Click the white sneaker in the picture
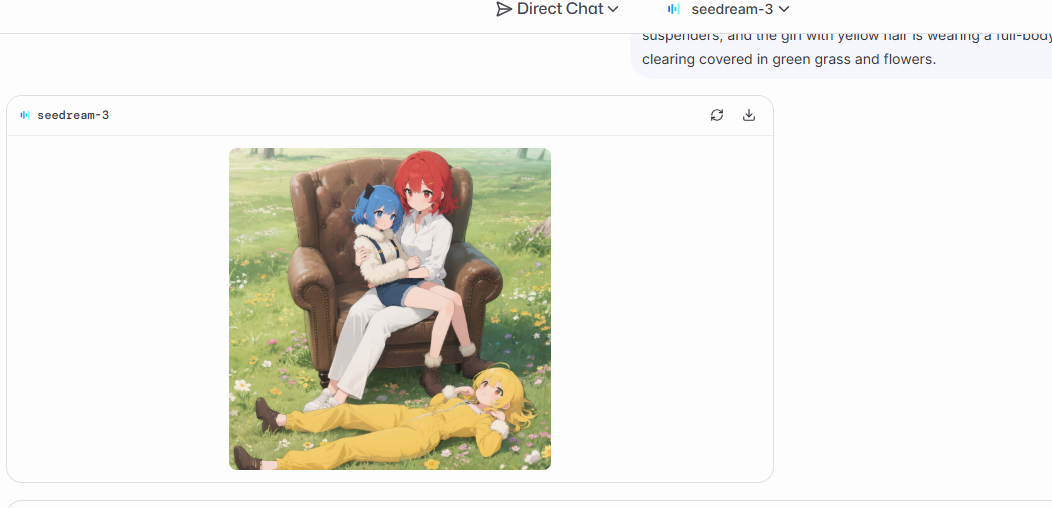 pos(320,401)
